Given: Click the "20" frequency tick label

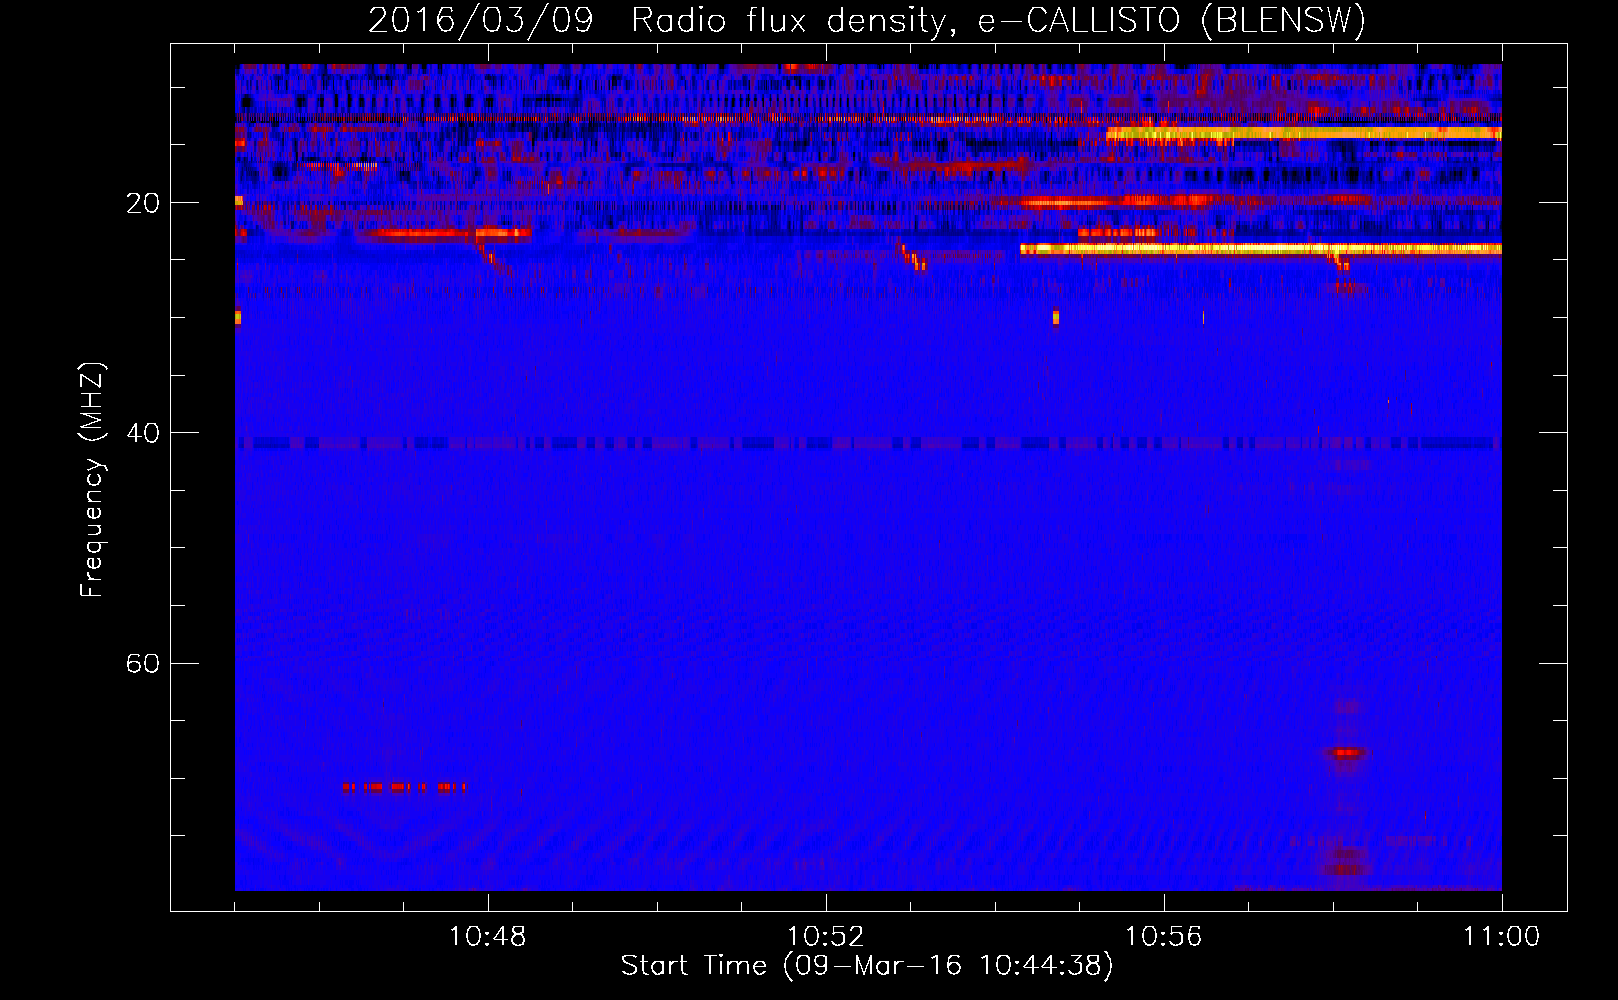Looking at the screenshot, I should coord(143,203).
